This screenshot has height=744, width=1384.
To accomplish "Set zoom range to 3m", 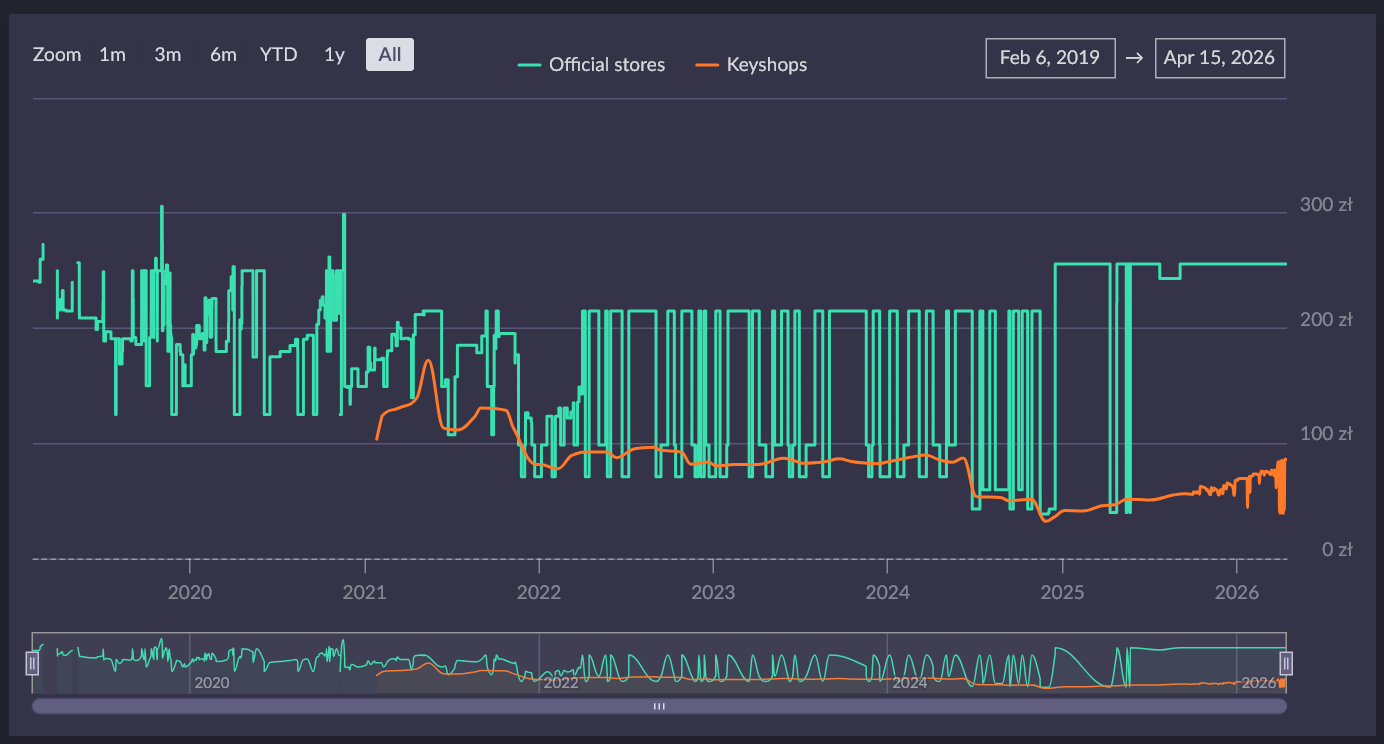I will 168,55.
